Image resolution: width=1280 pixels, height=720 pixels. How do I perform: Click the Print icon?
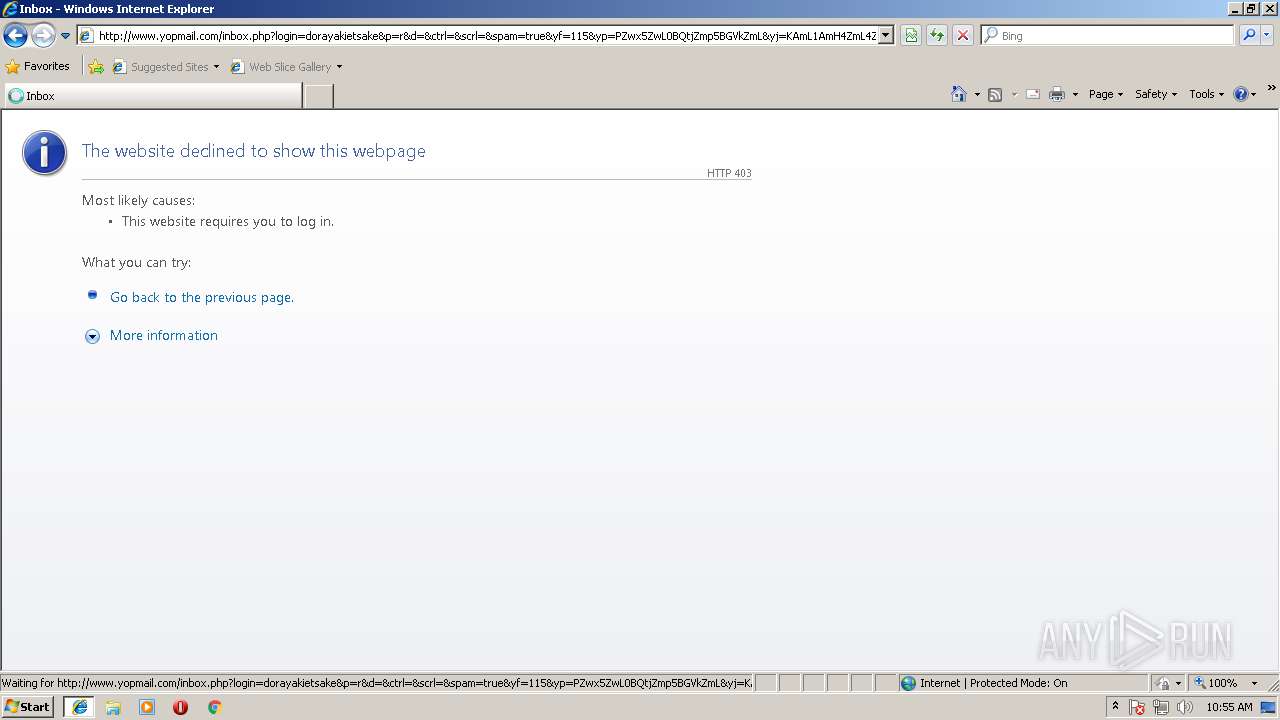(x=1057, y=94)
